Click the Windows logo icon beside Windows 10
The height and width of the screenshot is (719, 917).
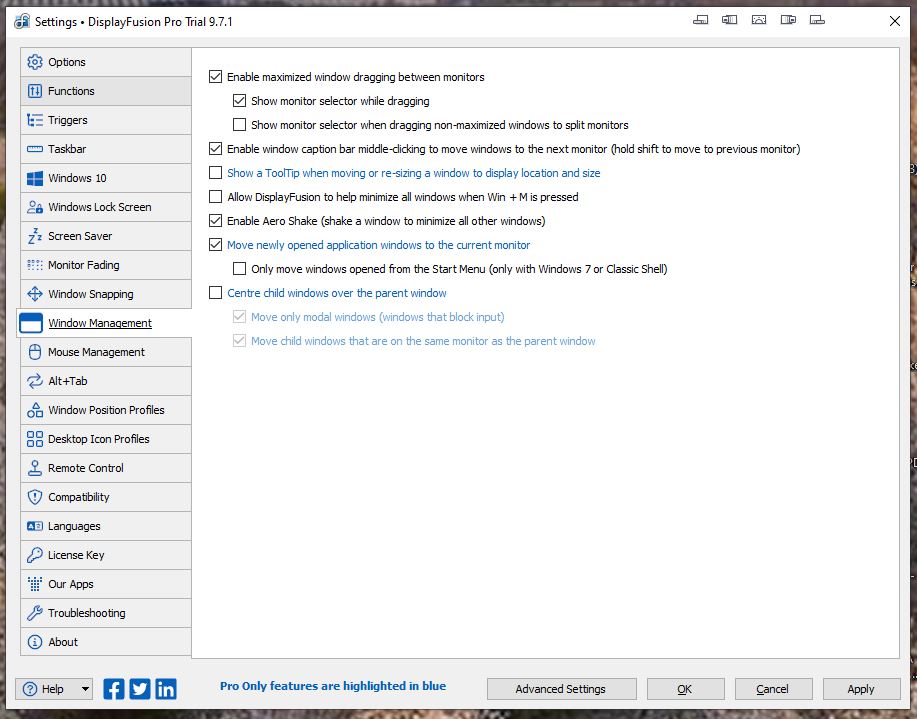pos(35,178)
